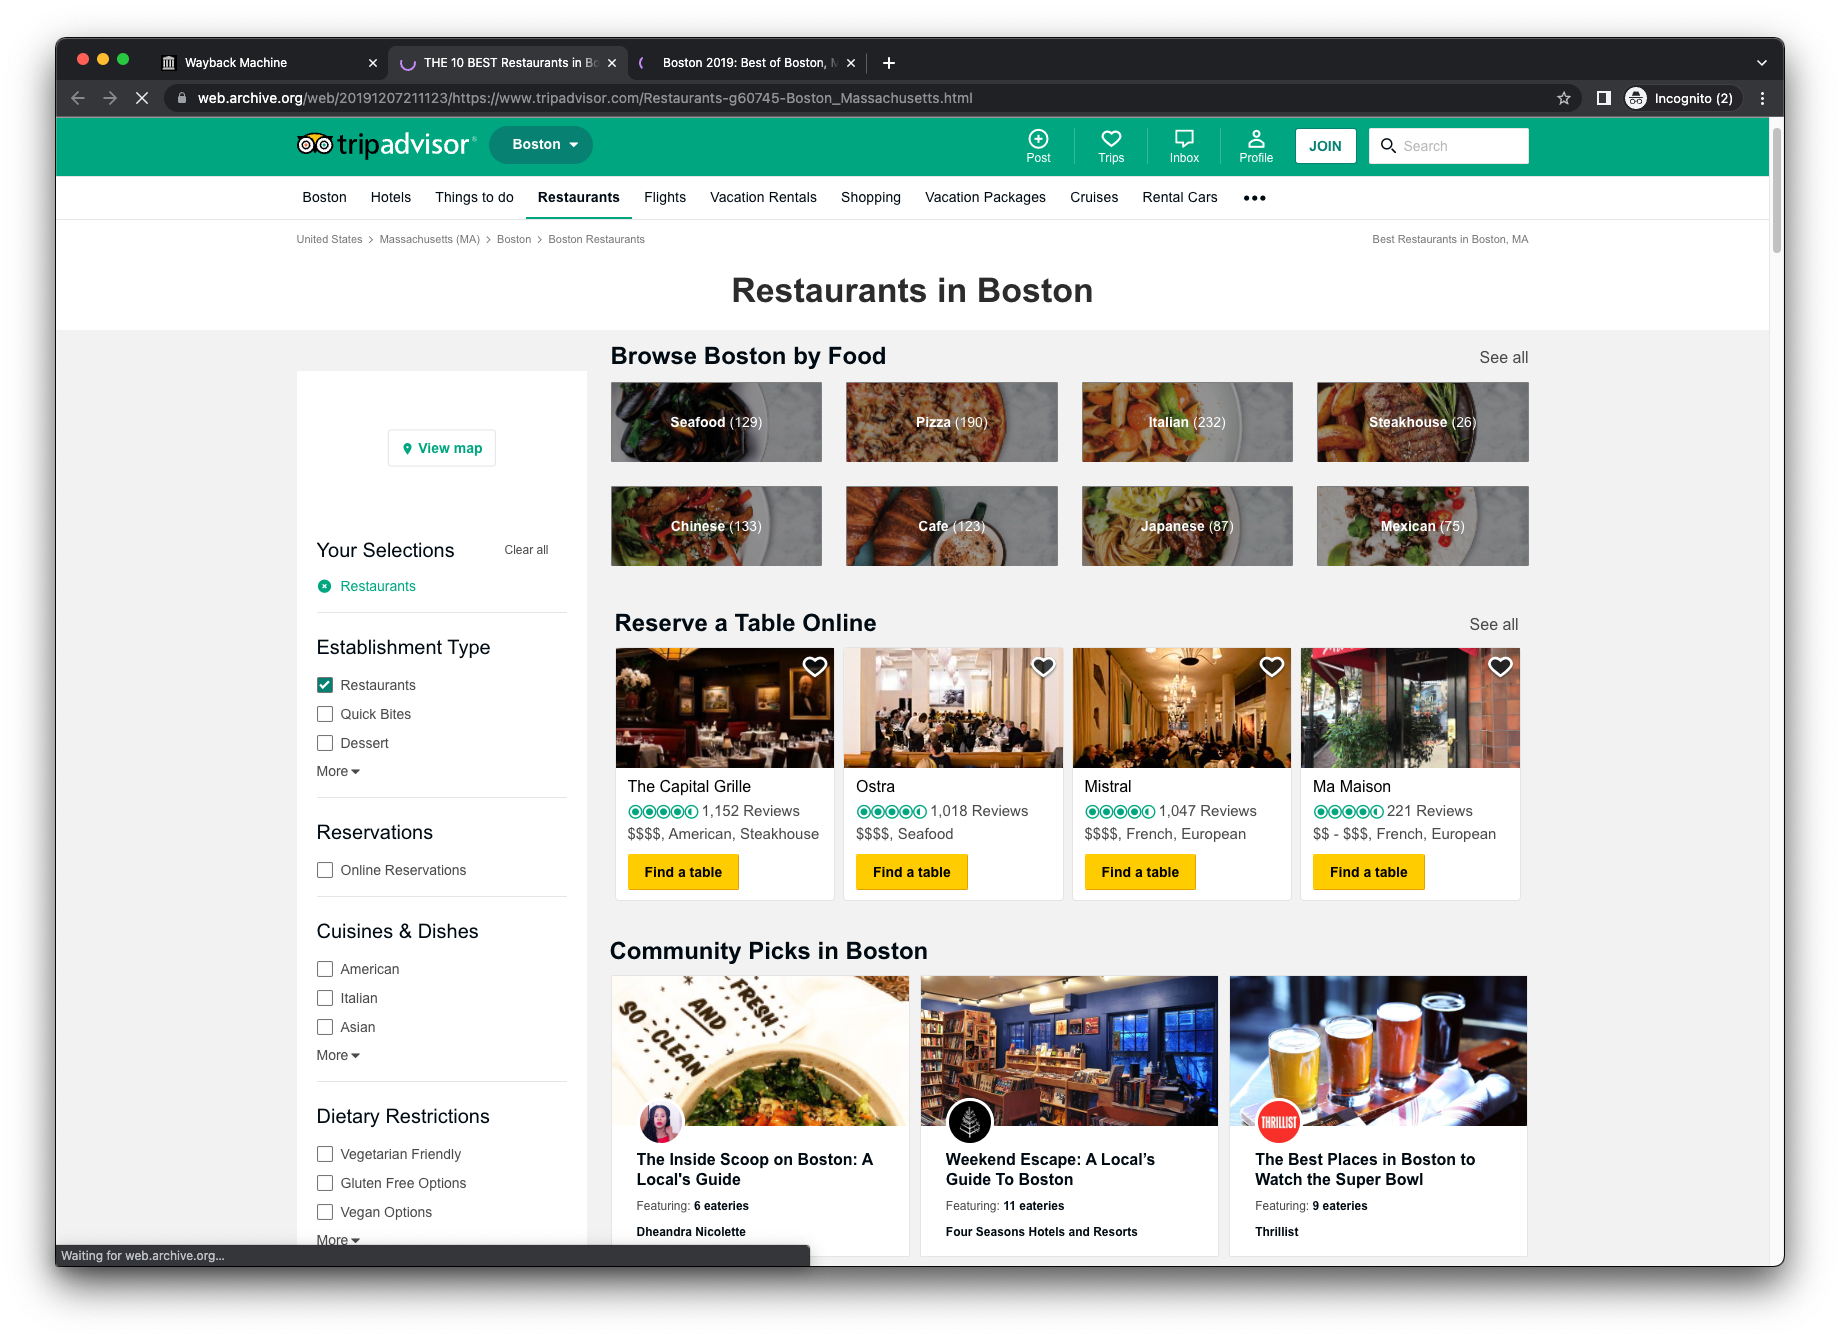Open the Trips heart icon
The image size is (1840, 1340).
1111,146
